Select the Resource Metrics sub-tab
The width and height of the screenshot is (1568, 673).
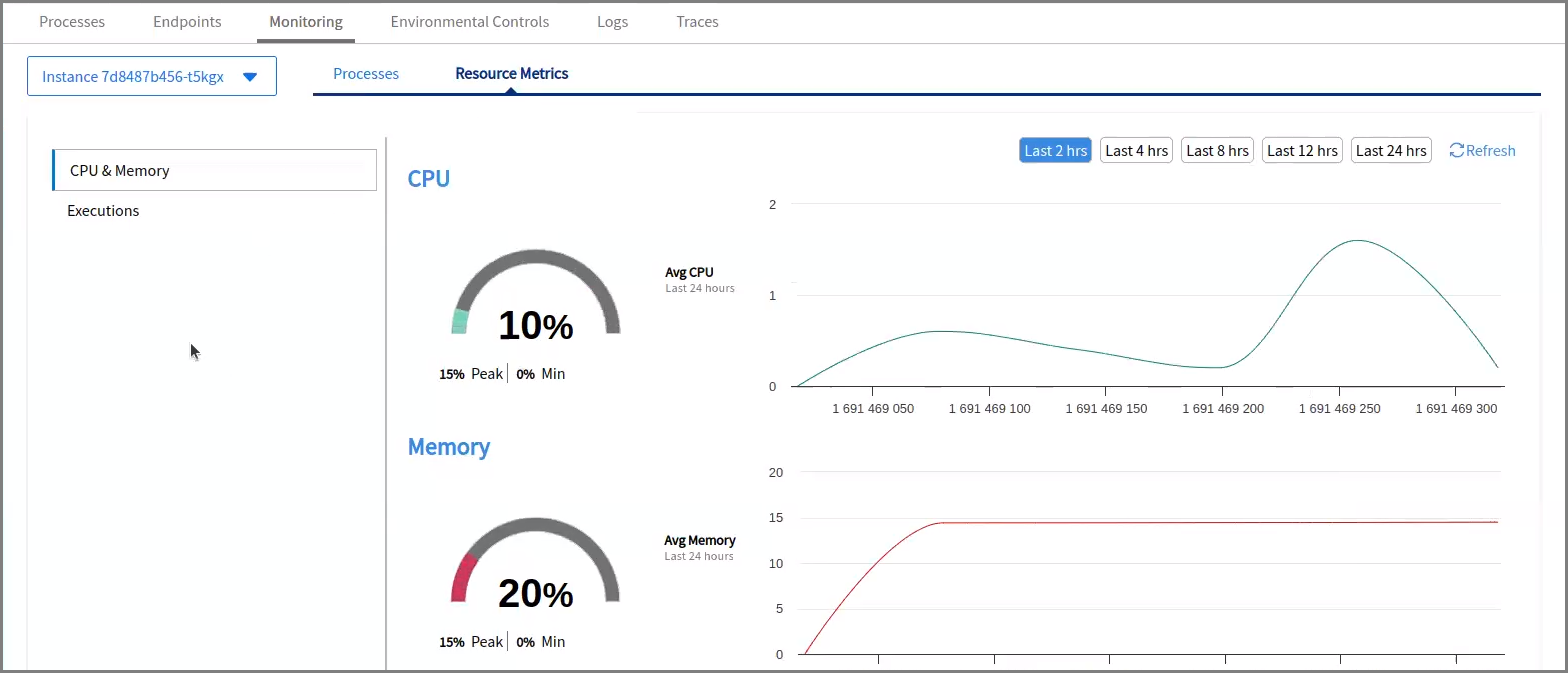tap(511, 74)
